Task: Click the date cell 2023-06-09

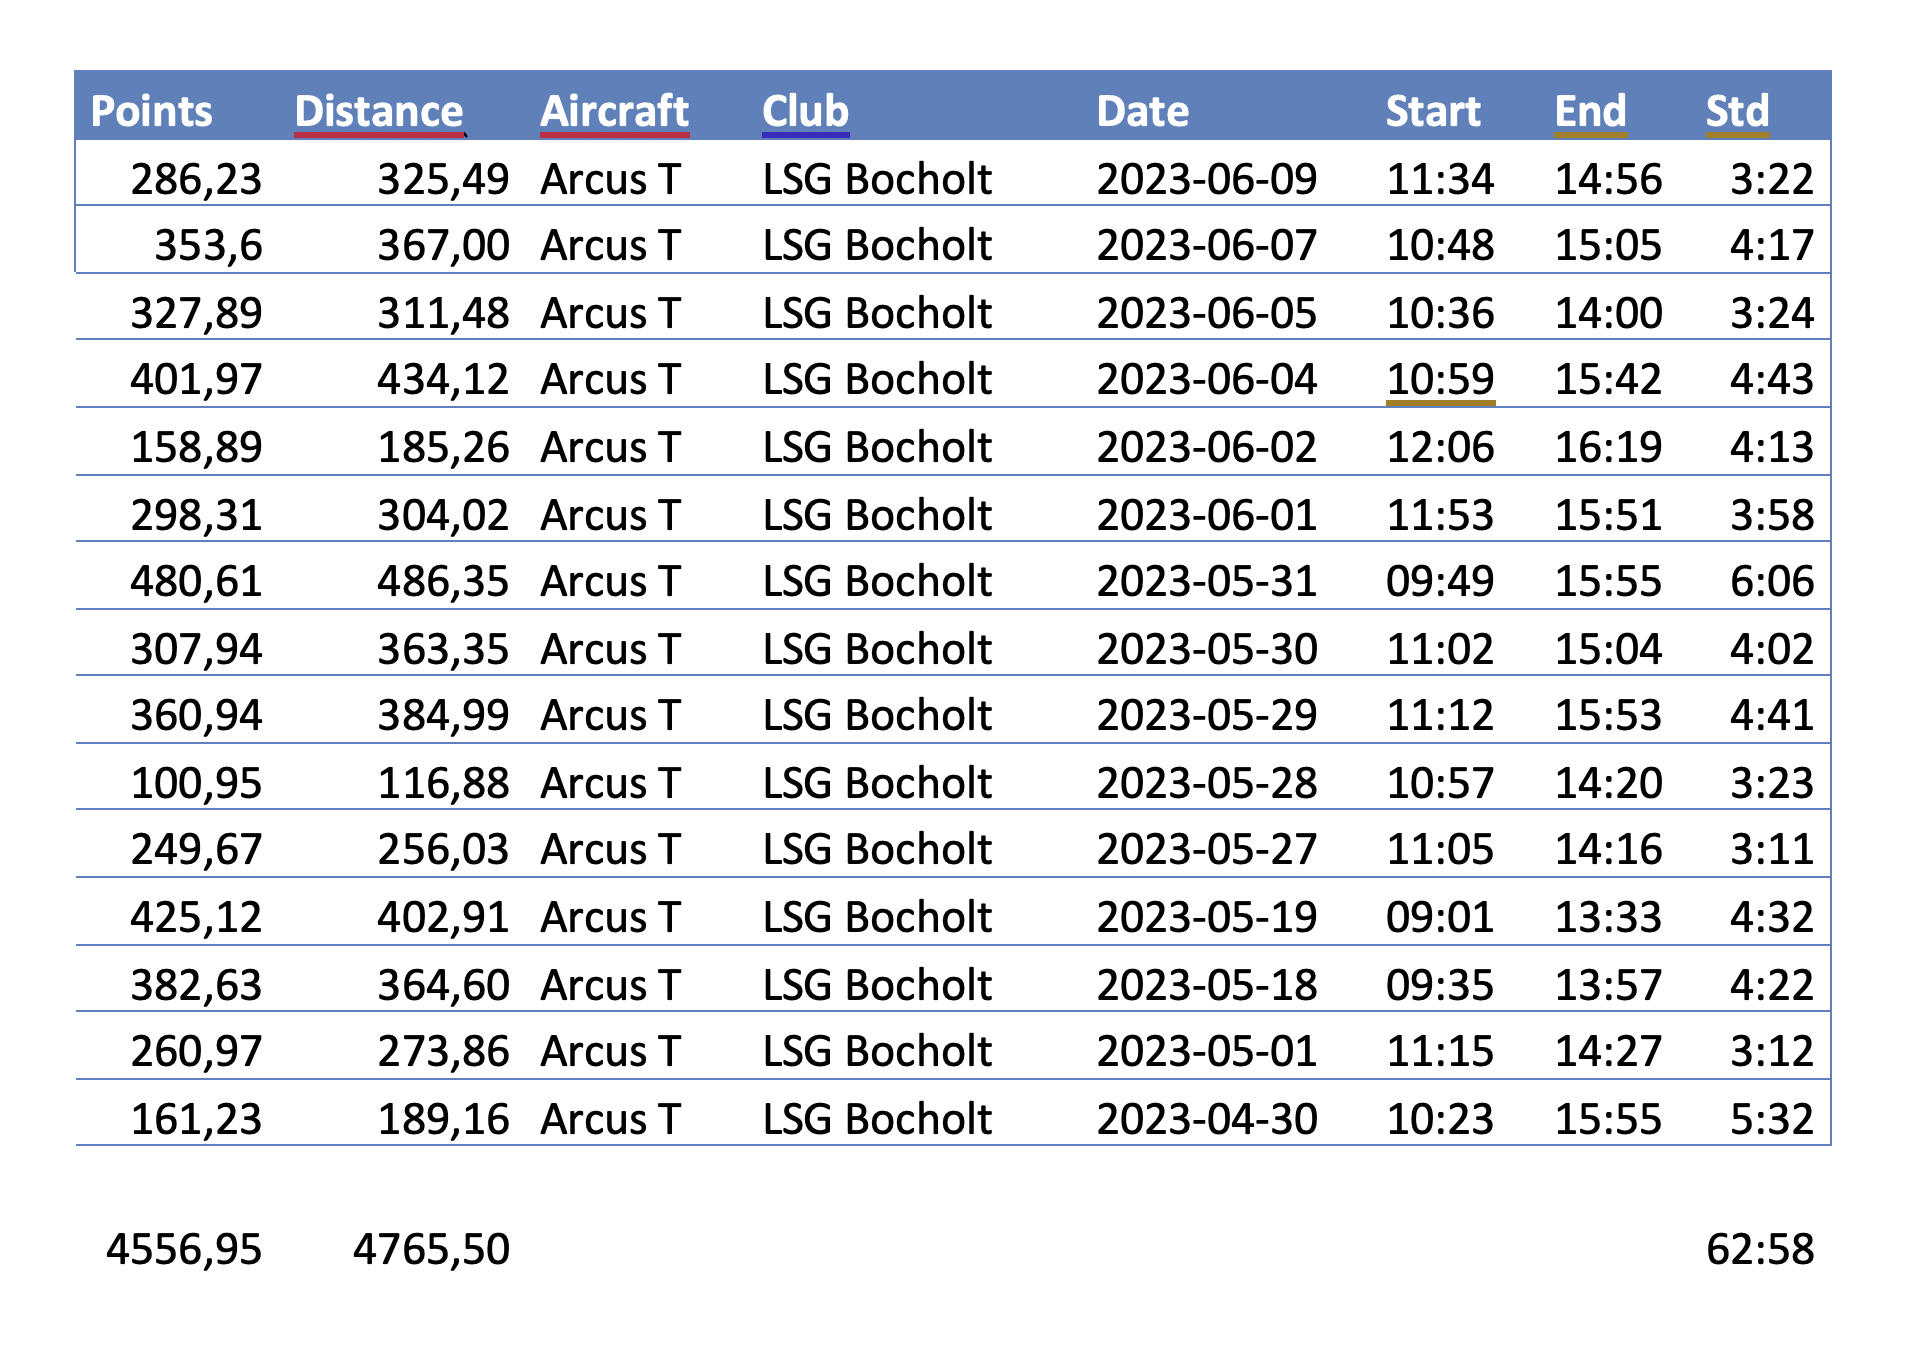Action: pos(1206,180)
